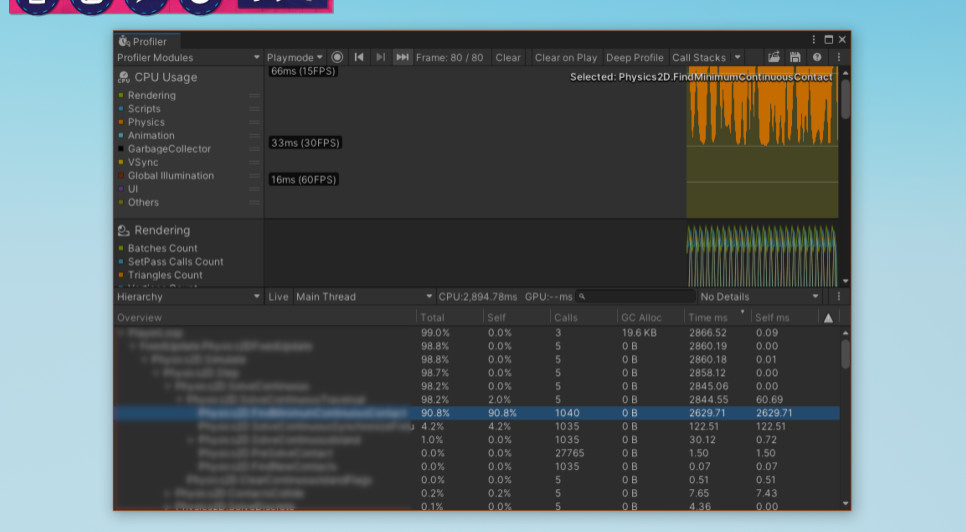The image size is (966, 532).
Task: Toggle VSync category visibility
Action: [x=121, y=162]
